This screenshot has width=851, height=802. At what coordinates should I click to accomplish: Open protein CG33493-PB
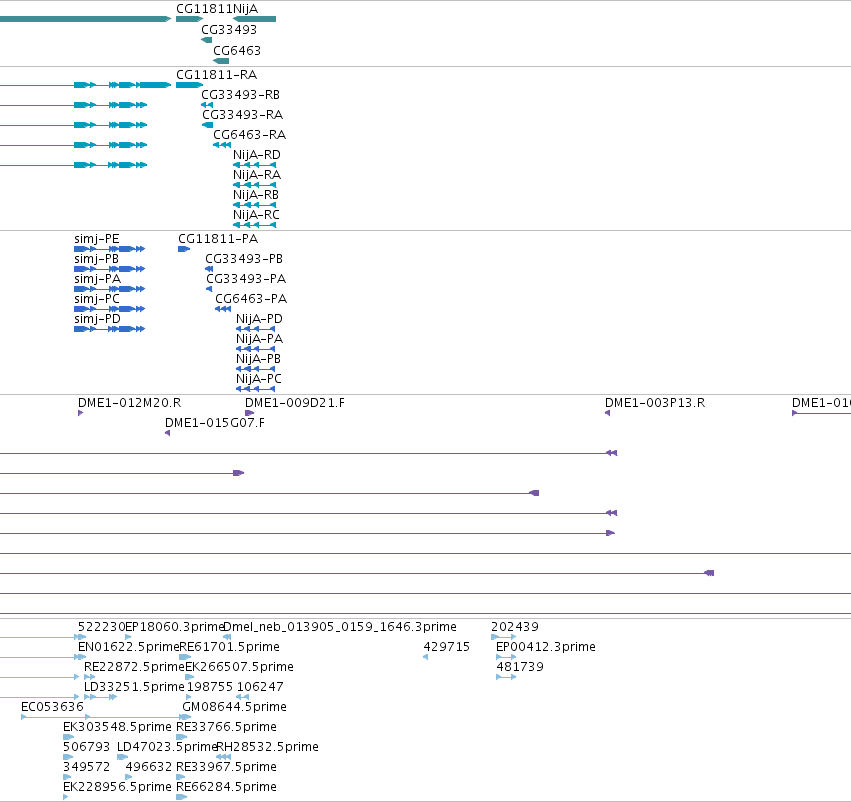(x=244, y=259)
